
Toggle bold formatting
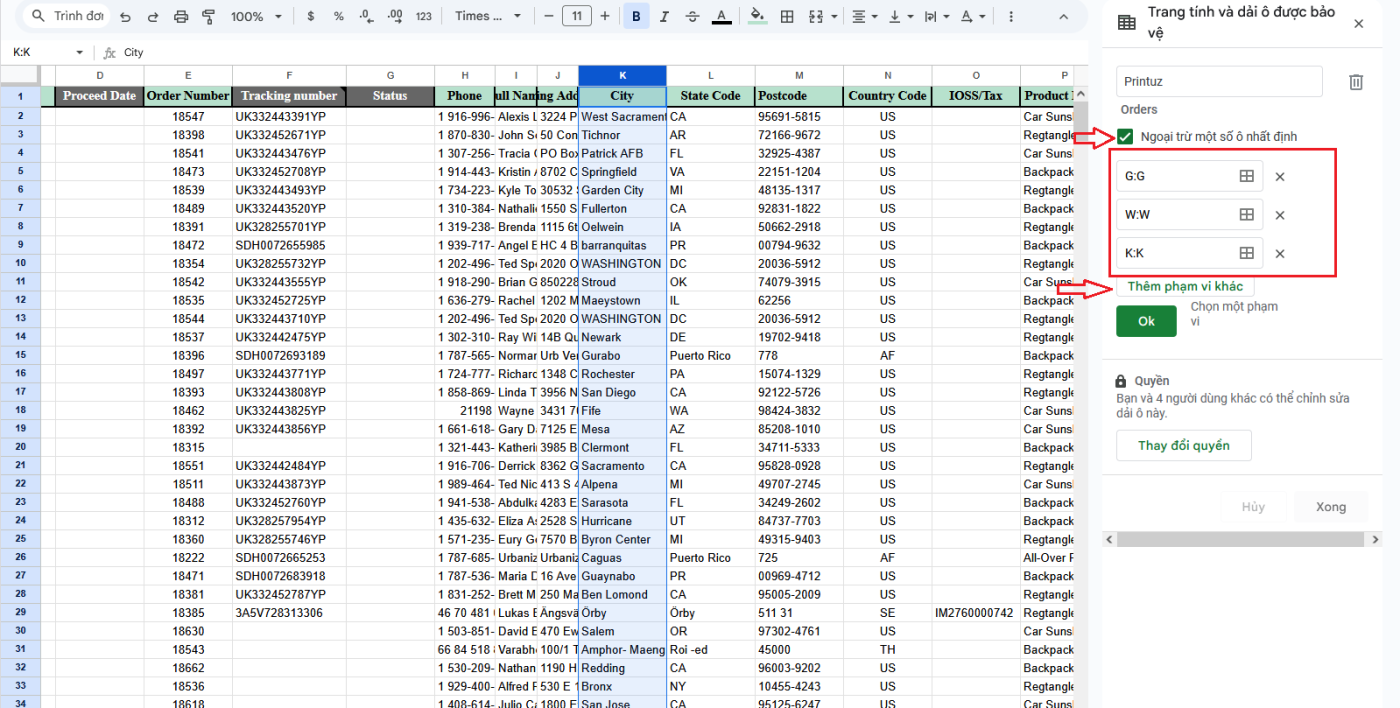[x=636, y=17]
